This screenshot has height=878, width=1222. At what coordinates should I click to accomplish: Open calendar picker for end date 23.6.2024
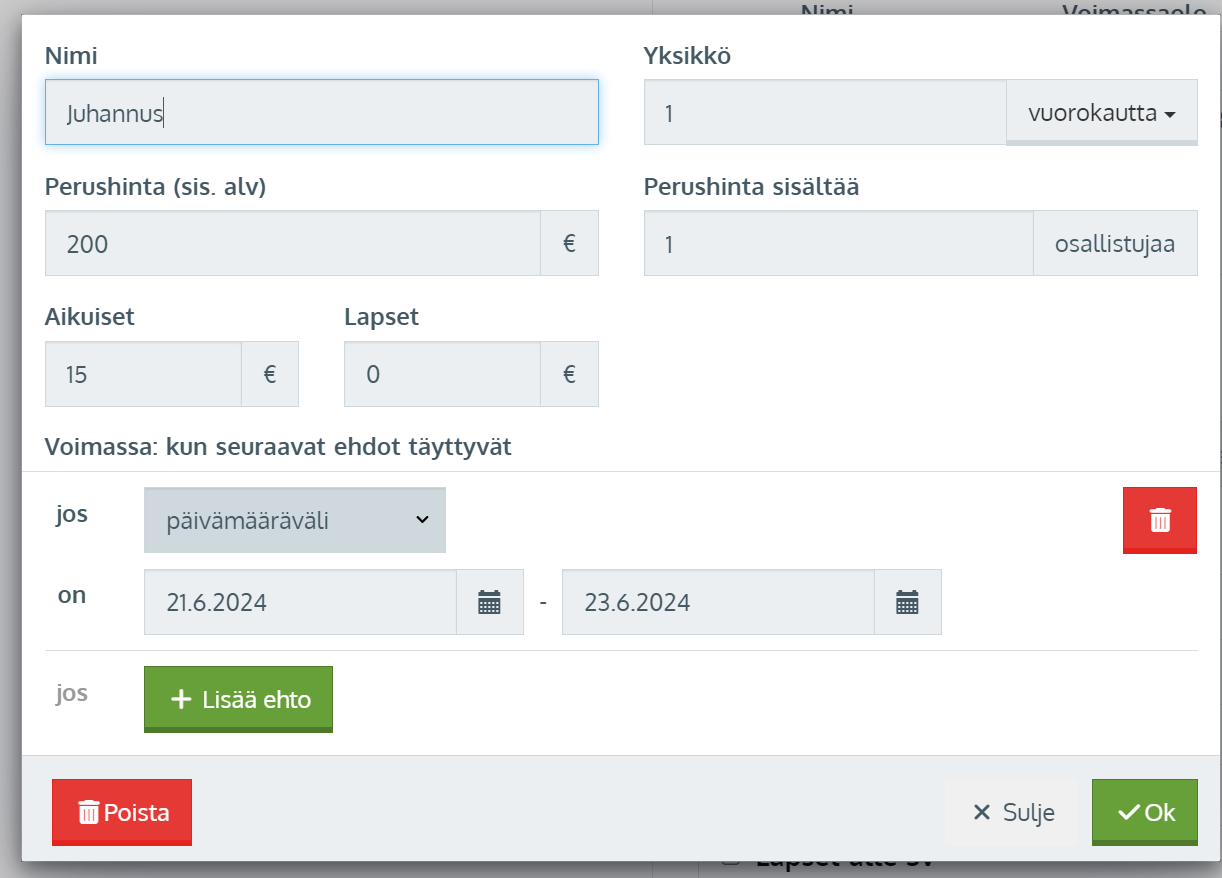click(x=907, y=602)
